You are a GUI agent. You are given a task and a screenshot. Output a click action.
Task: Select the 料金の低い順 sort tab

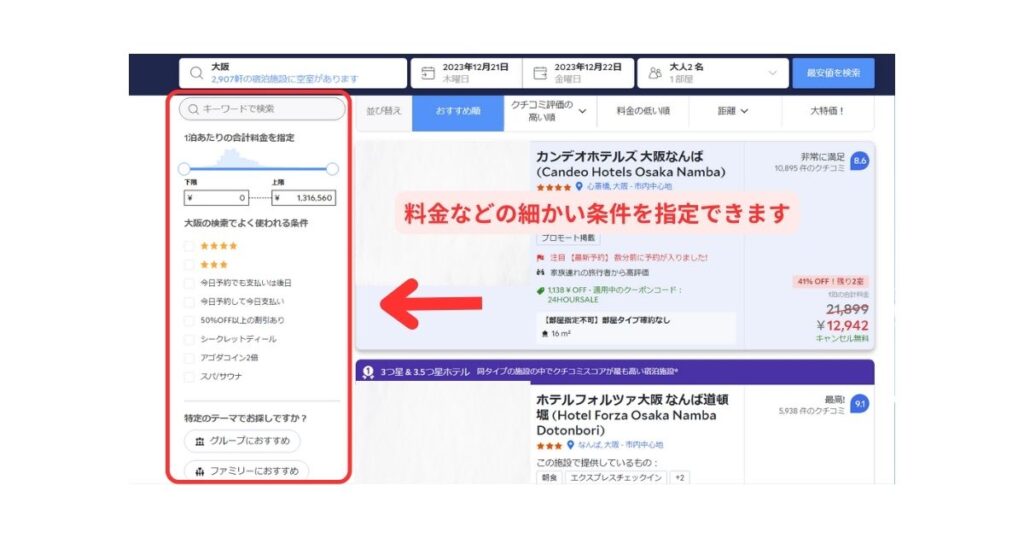(643, 112)
